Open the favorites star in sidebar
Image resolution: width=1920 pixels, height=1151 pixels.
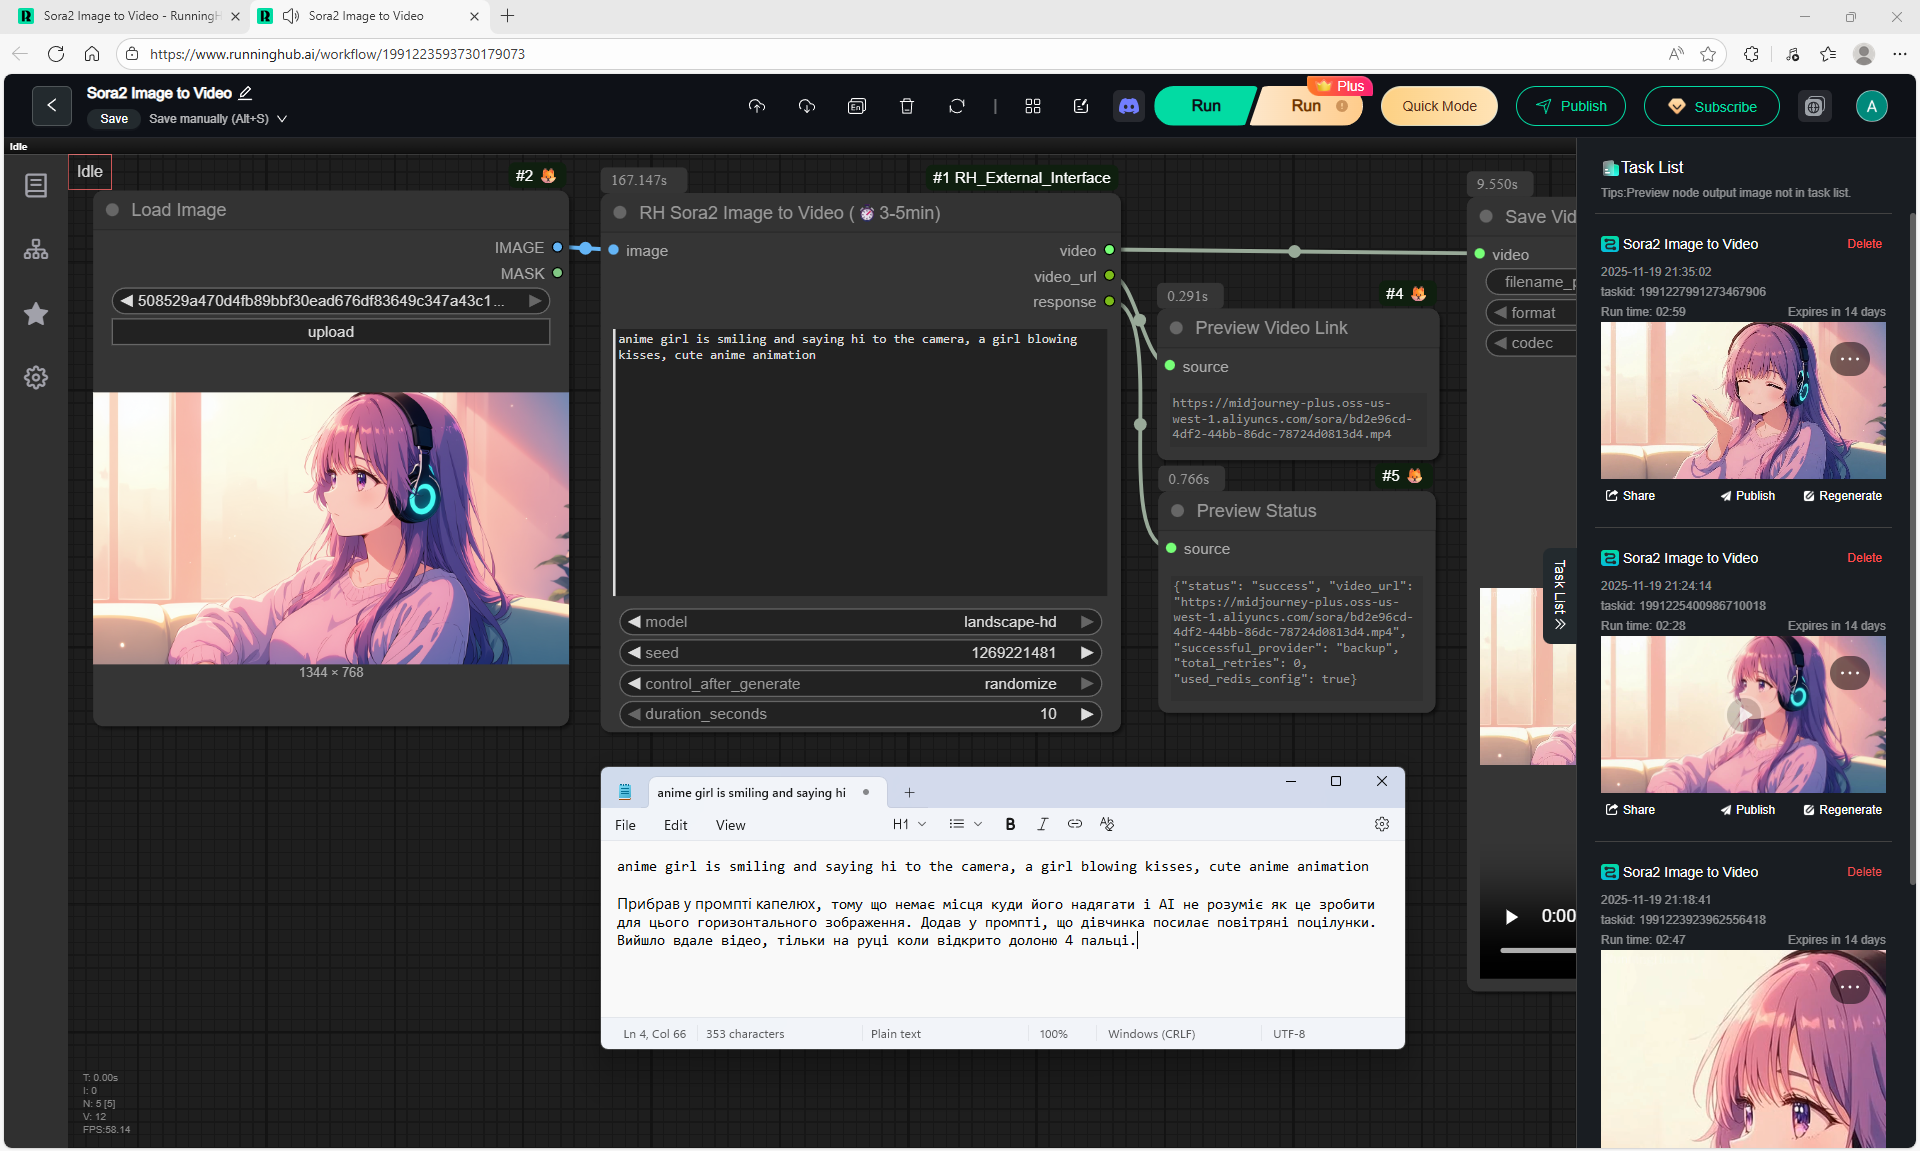[x=36, y=314]
